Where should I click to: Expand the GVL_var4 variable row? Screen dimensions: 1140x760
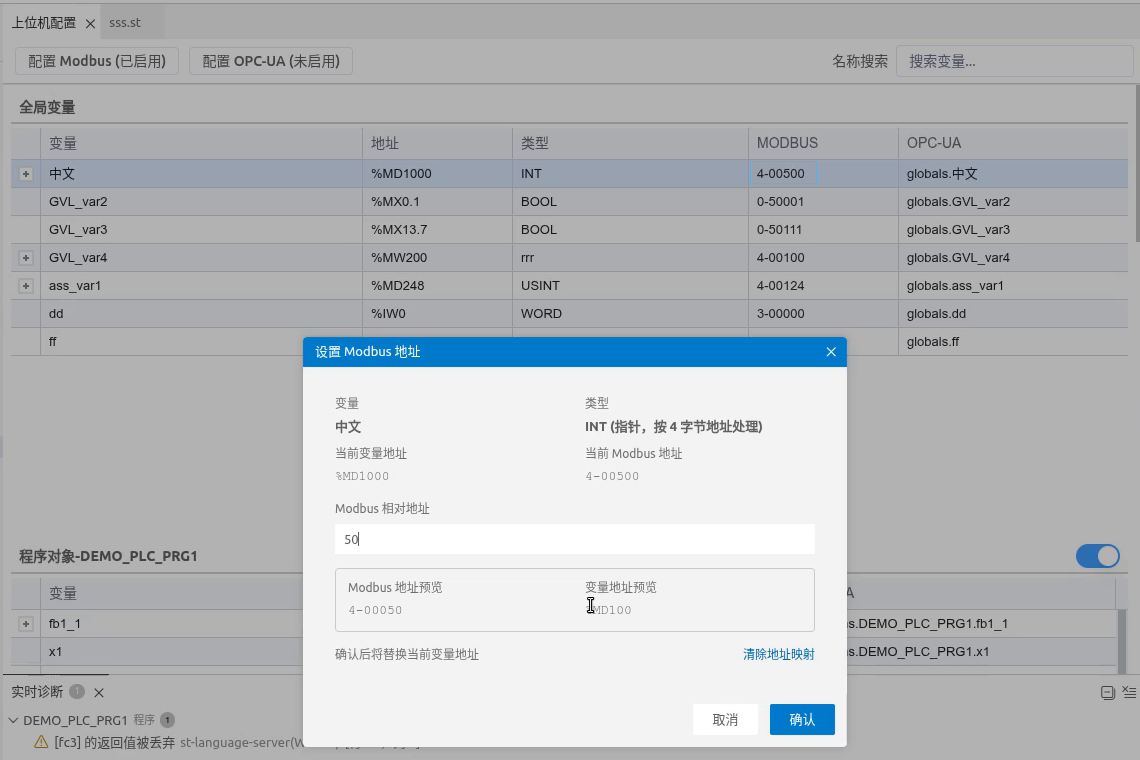coord(25,258)
